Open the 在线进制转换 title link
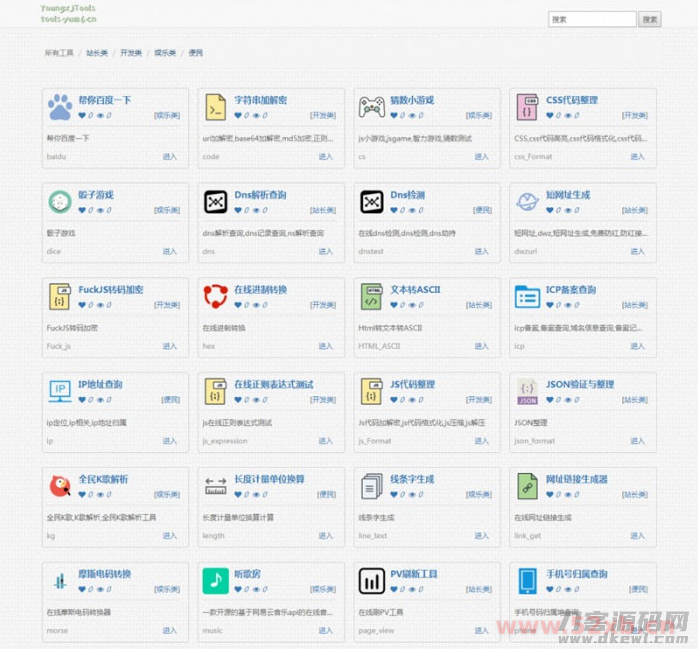Viewport: 698px width, 649px height. pos(260,290)
